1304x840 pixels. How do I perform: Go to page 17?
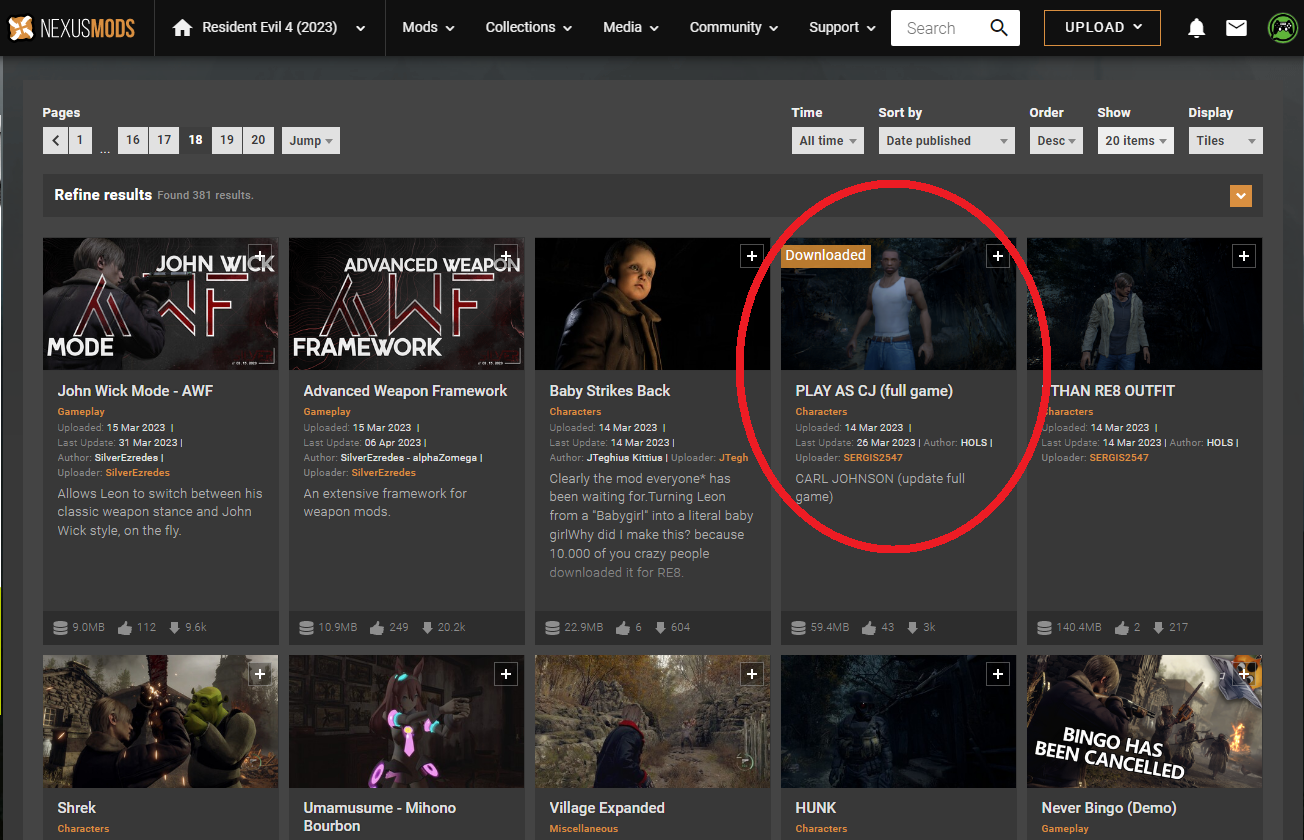pyautogui.click(x=164, y=141)
